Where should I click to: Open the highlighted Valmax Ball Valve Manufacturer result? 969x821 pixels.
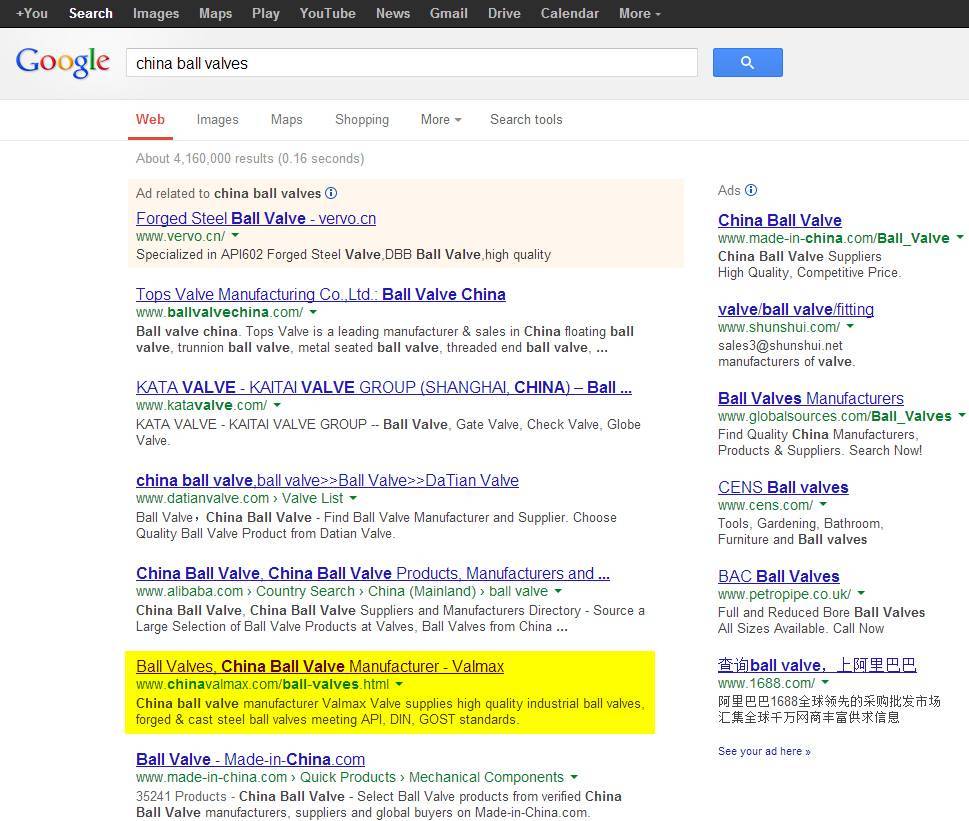pos(320,666)
